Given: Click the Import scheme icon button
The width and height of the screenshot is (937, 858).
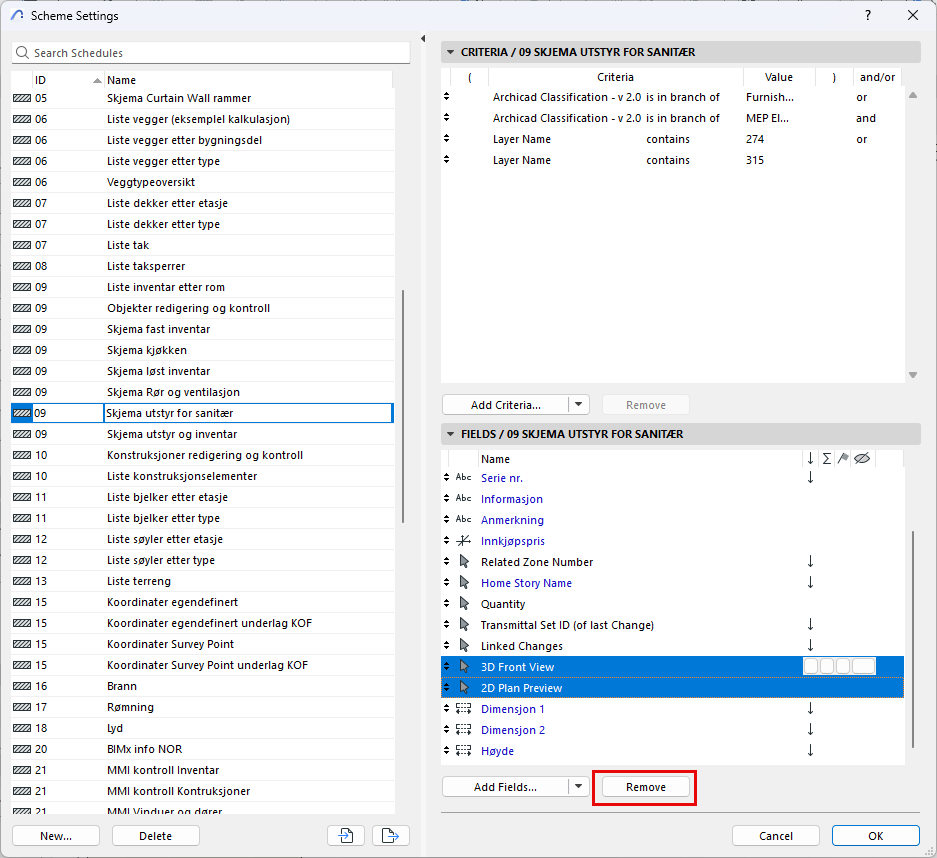Looking at the screenshot, I should coord(344,835).
